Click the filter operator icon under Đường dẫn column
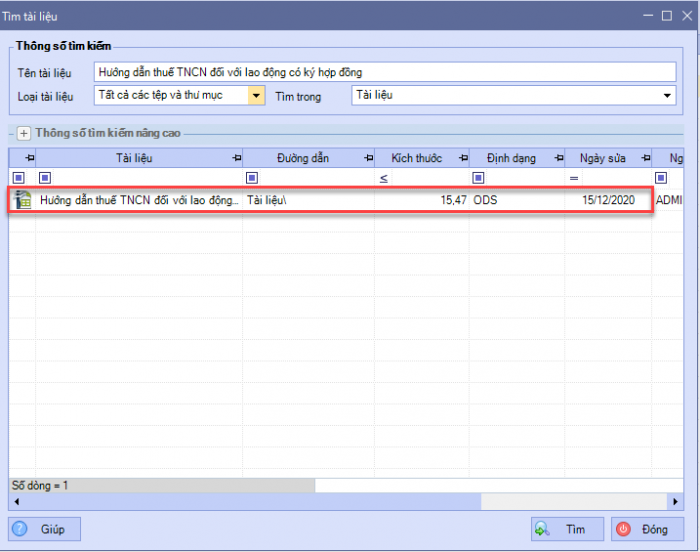 pyautogui.click(x=251, y=178)
